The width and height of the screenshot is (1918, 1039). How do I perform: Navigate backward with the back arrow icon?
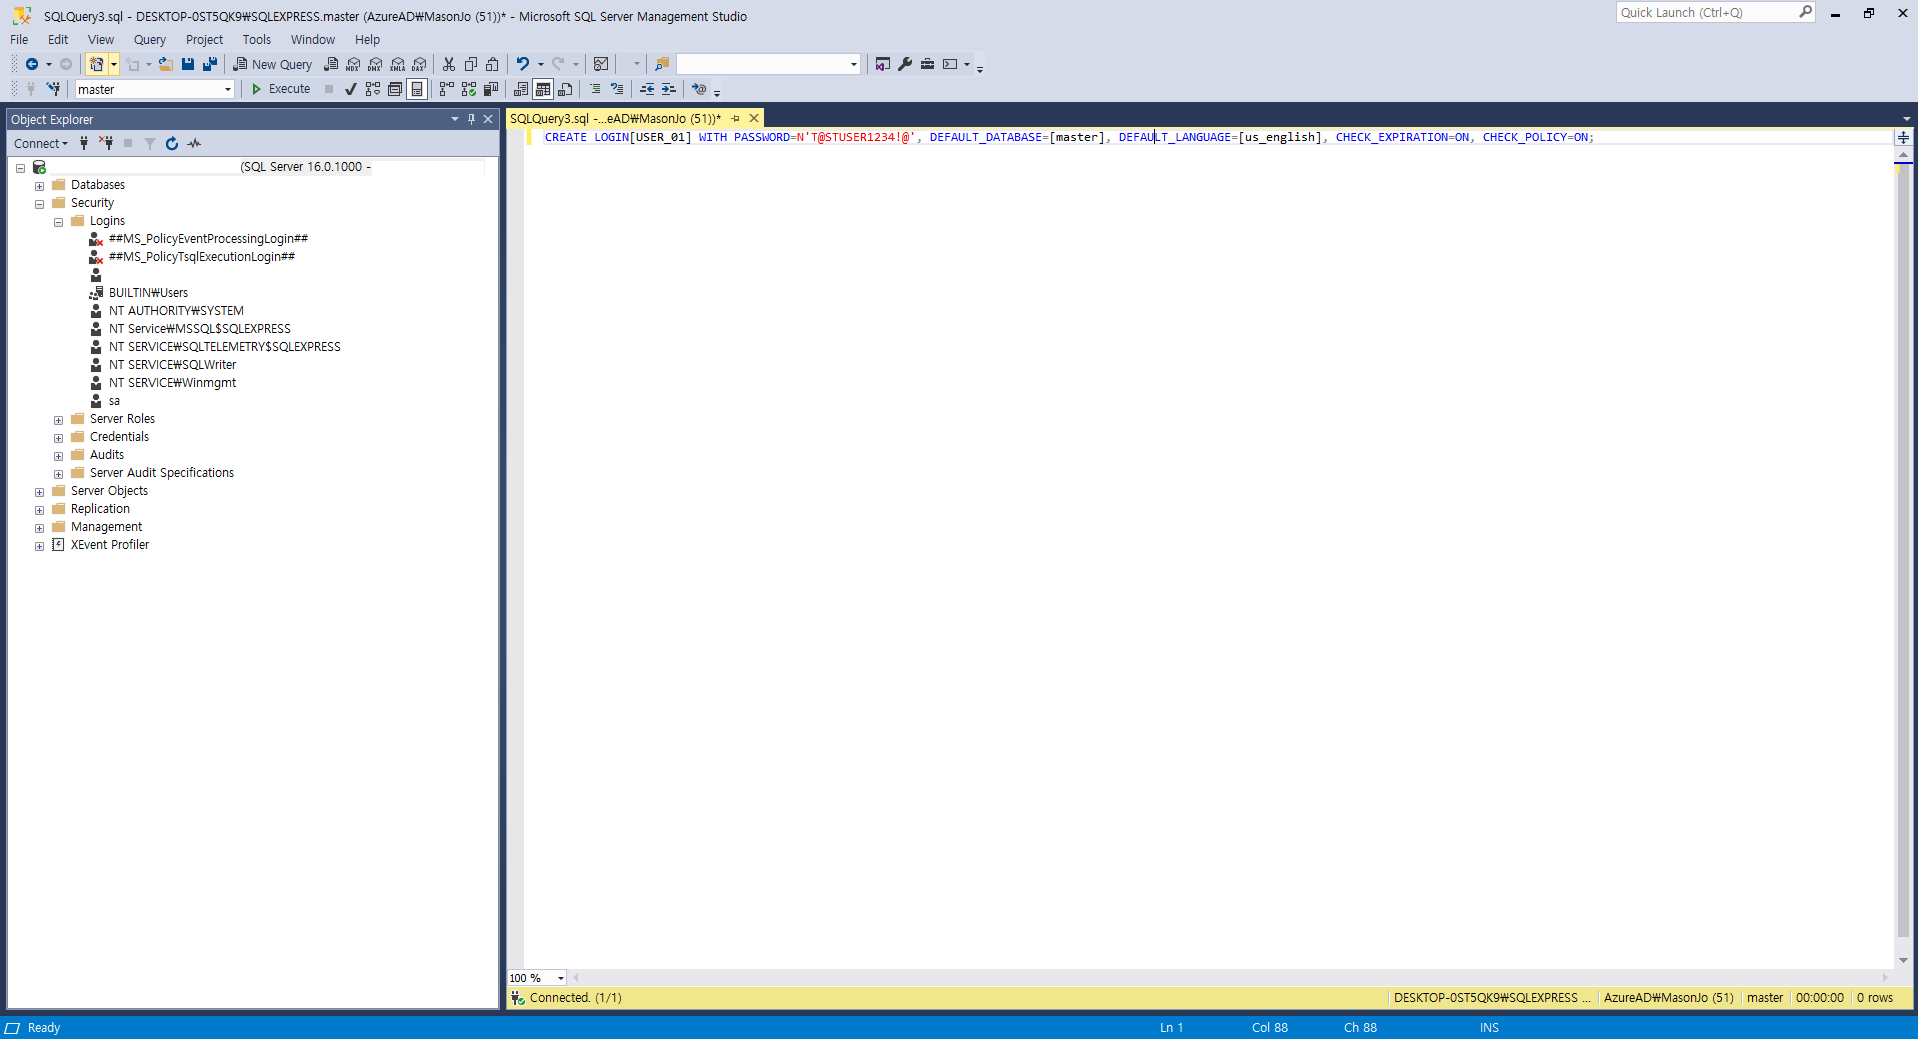pos(32,64)
